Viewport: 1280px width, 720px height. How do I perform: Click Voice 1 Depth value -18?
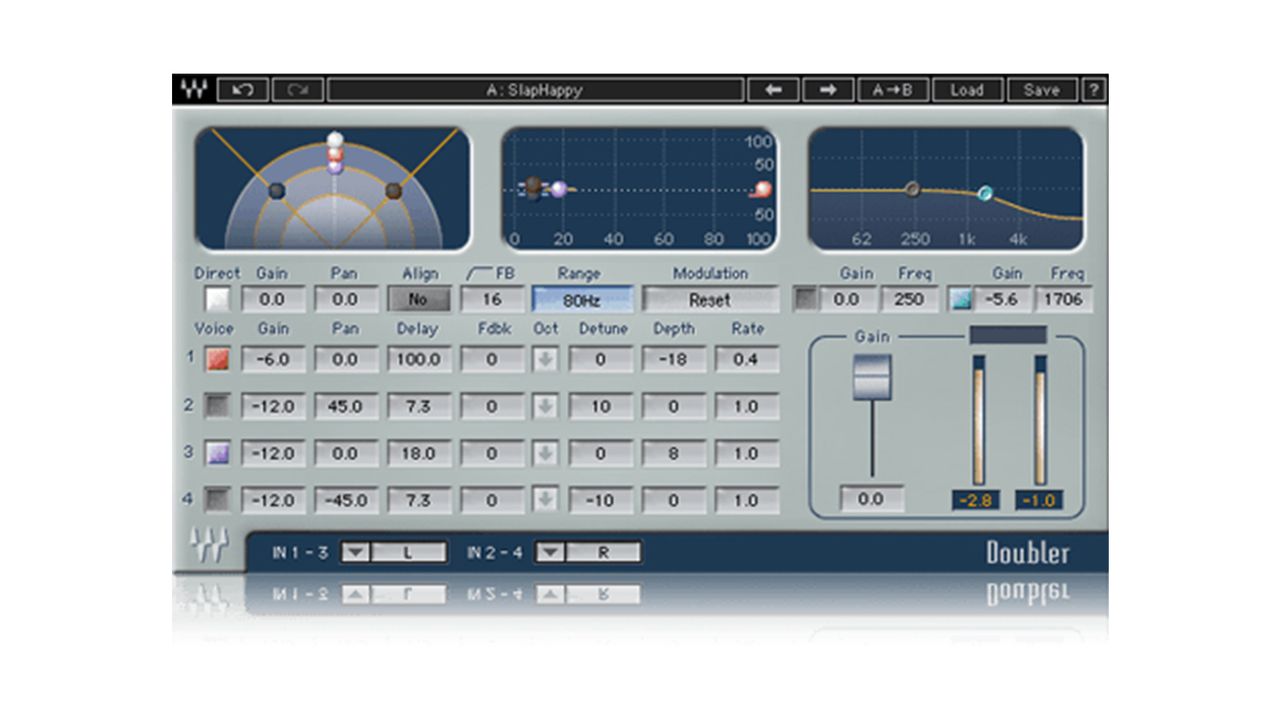[x=674, y=359]
